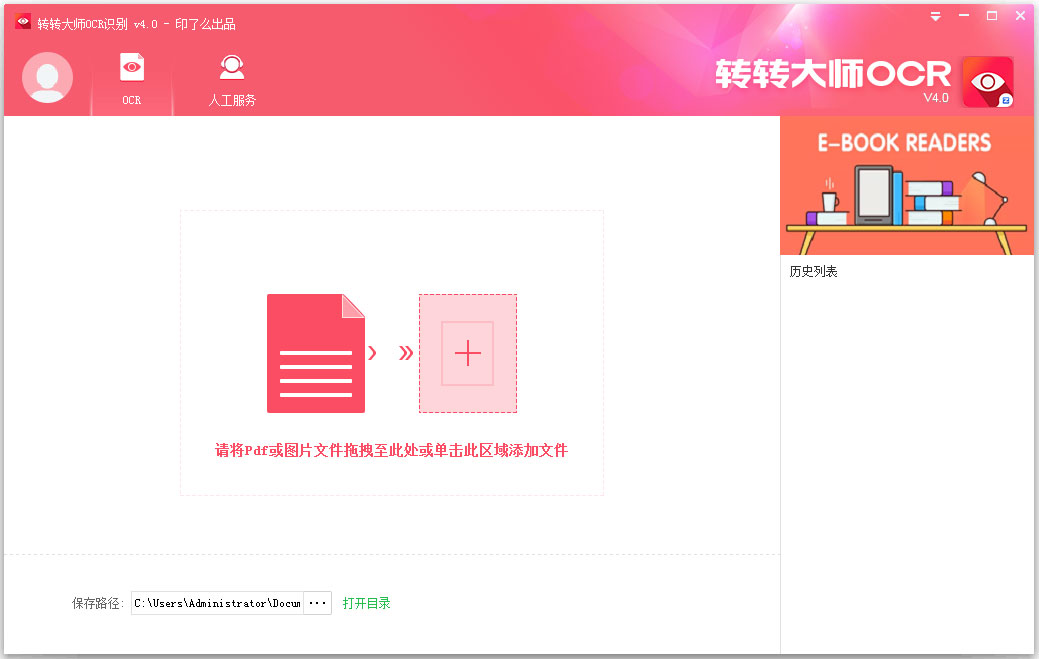Image resolution: width=1039 pixels, height=659 pixels.
Task: Open the title bar dropdown menu arrow
Action: click(x=936, y=17)
